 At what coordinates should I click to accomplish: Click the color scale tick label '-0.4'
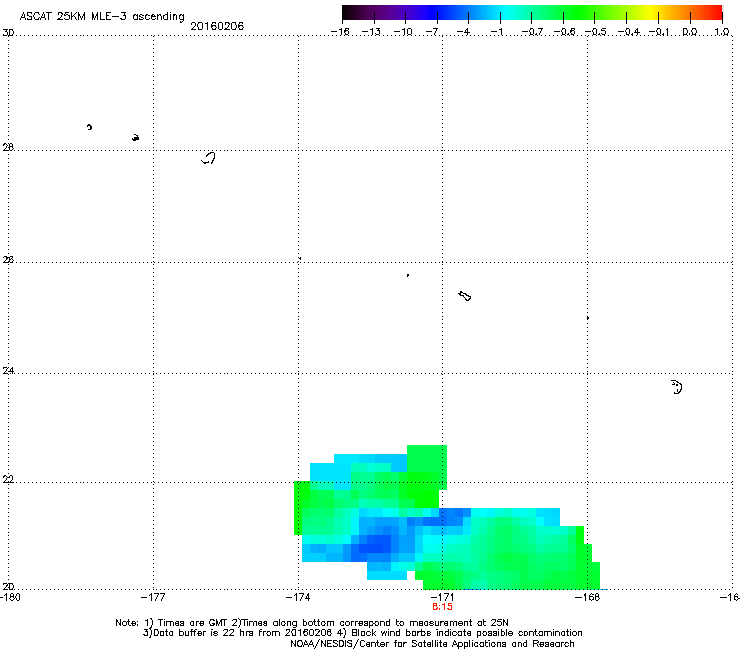629,32
